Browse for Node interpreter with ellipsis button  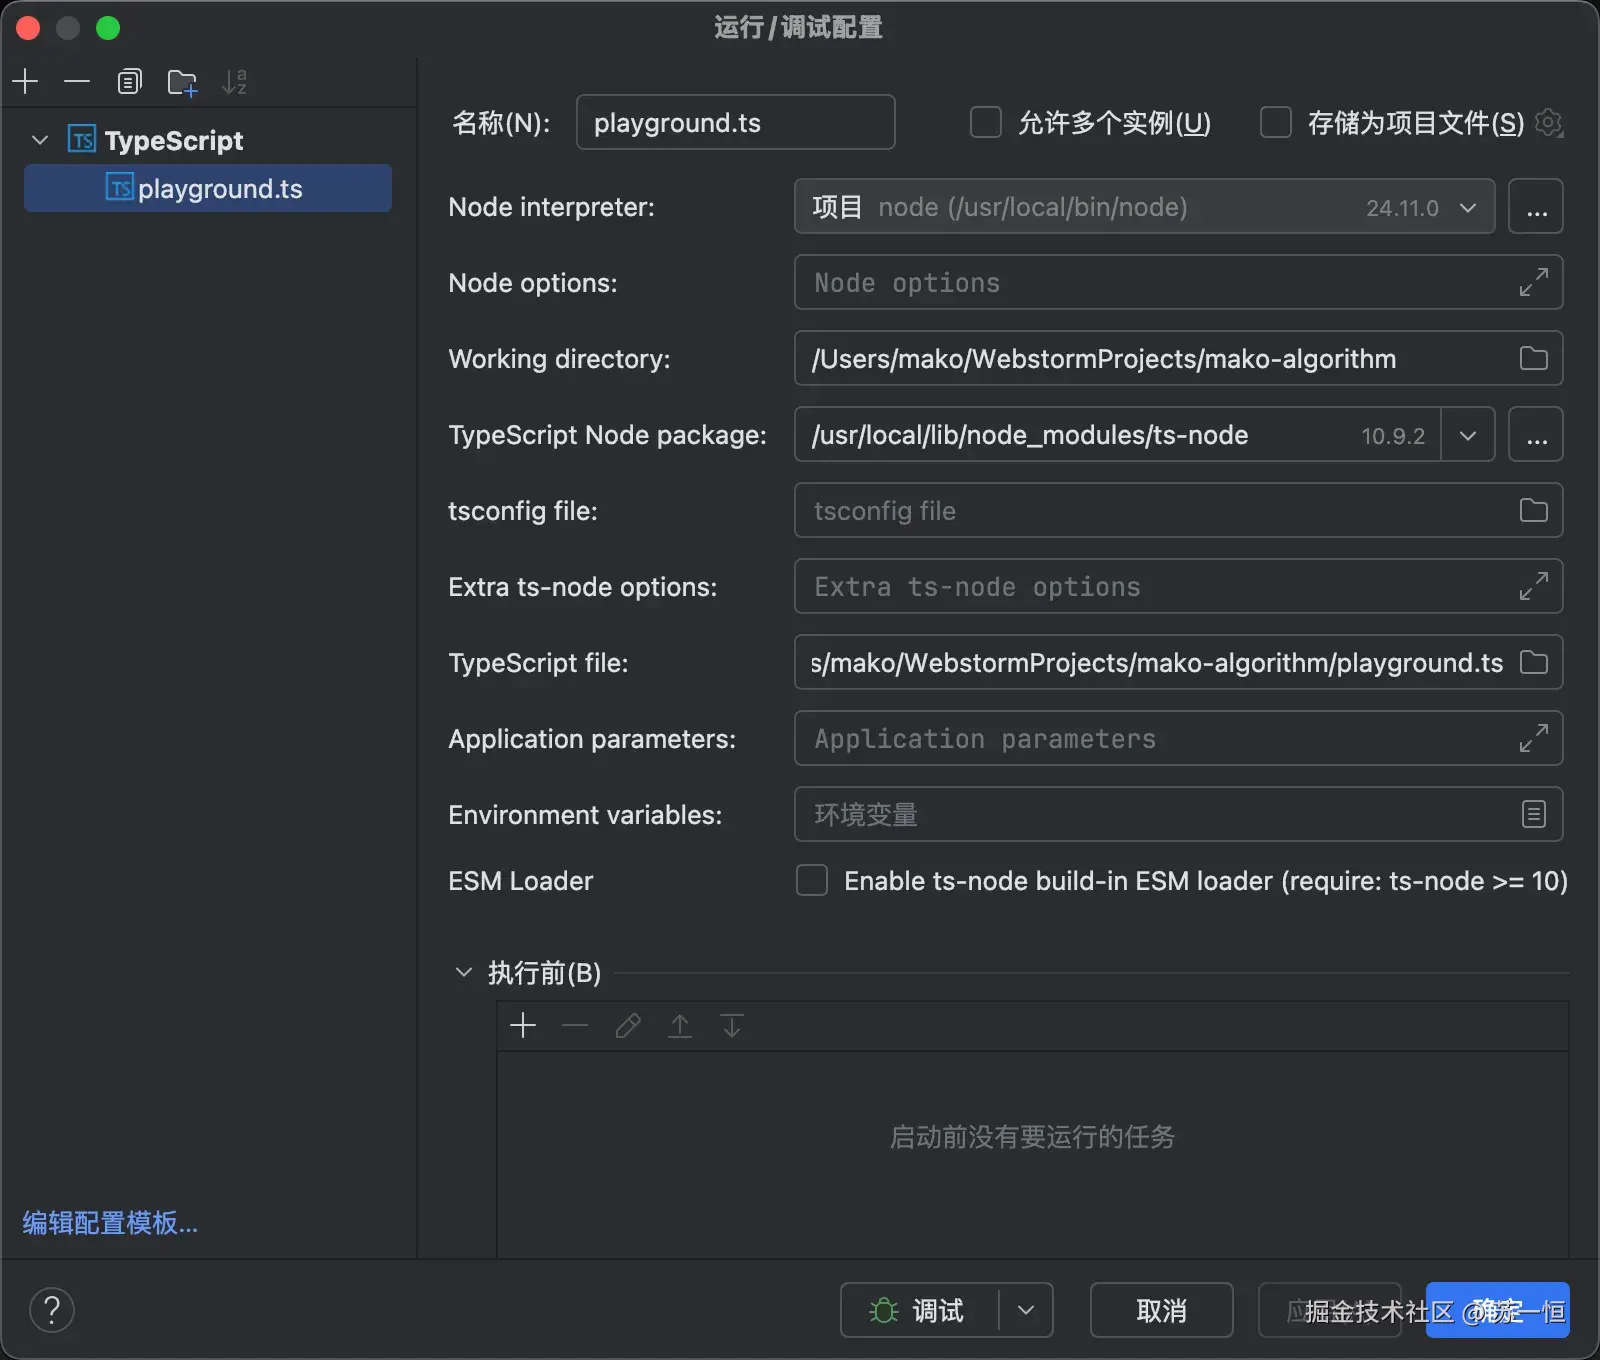click(x=1536, y=206)
